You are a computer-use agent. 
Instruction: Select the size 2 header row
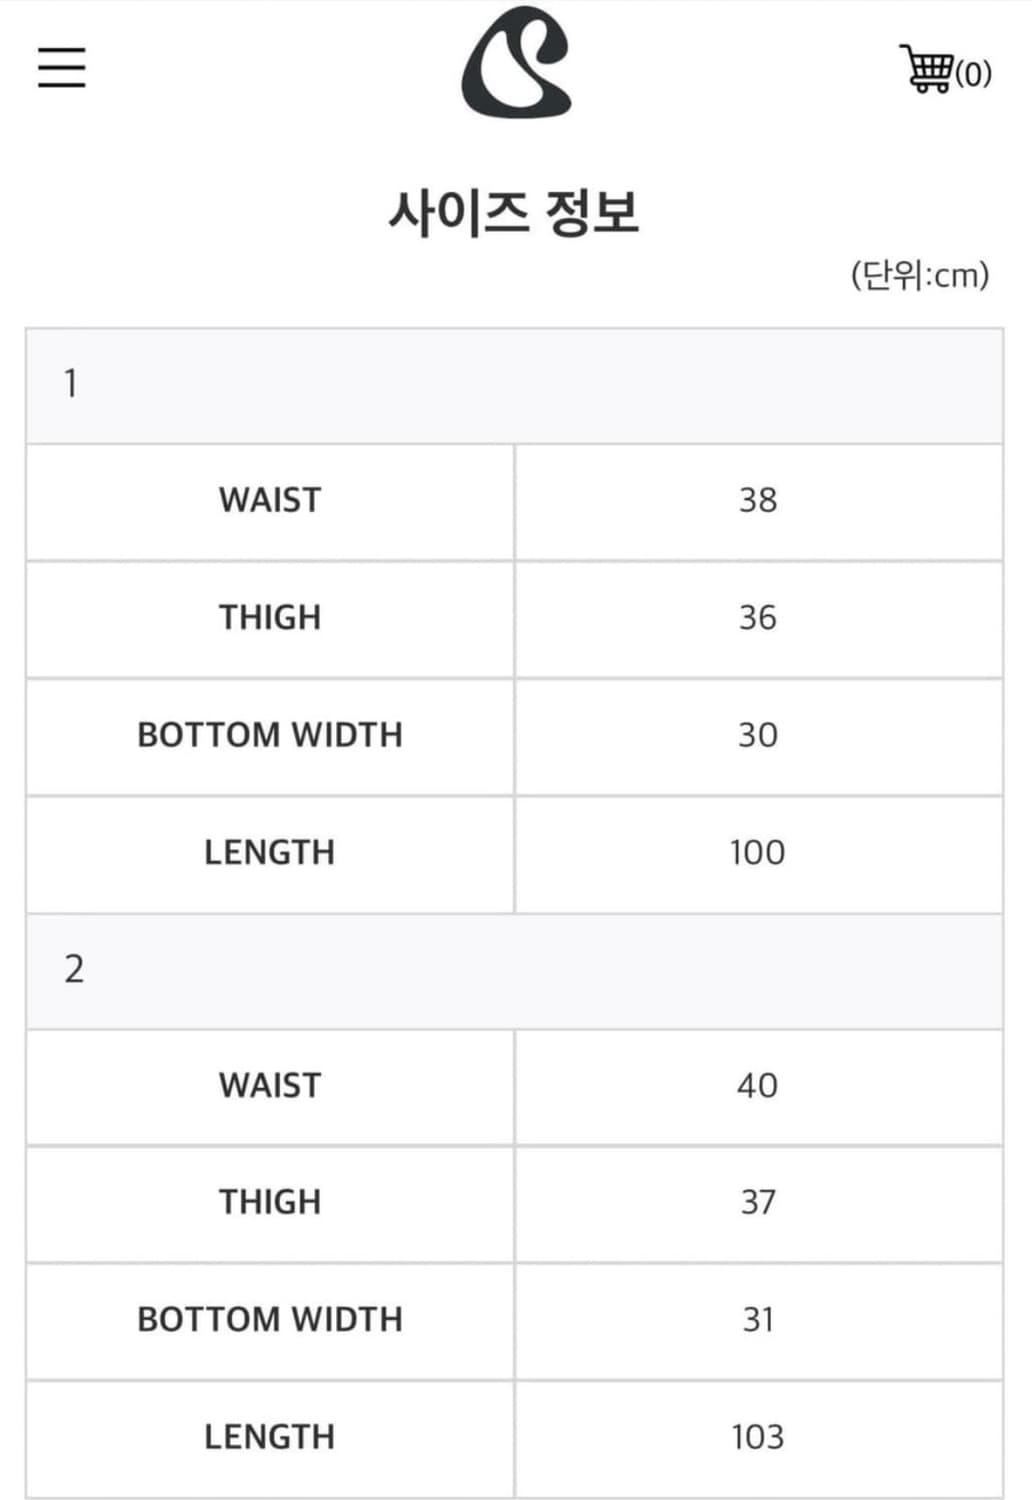(x=514, y=970)
